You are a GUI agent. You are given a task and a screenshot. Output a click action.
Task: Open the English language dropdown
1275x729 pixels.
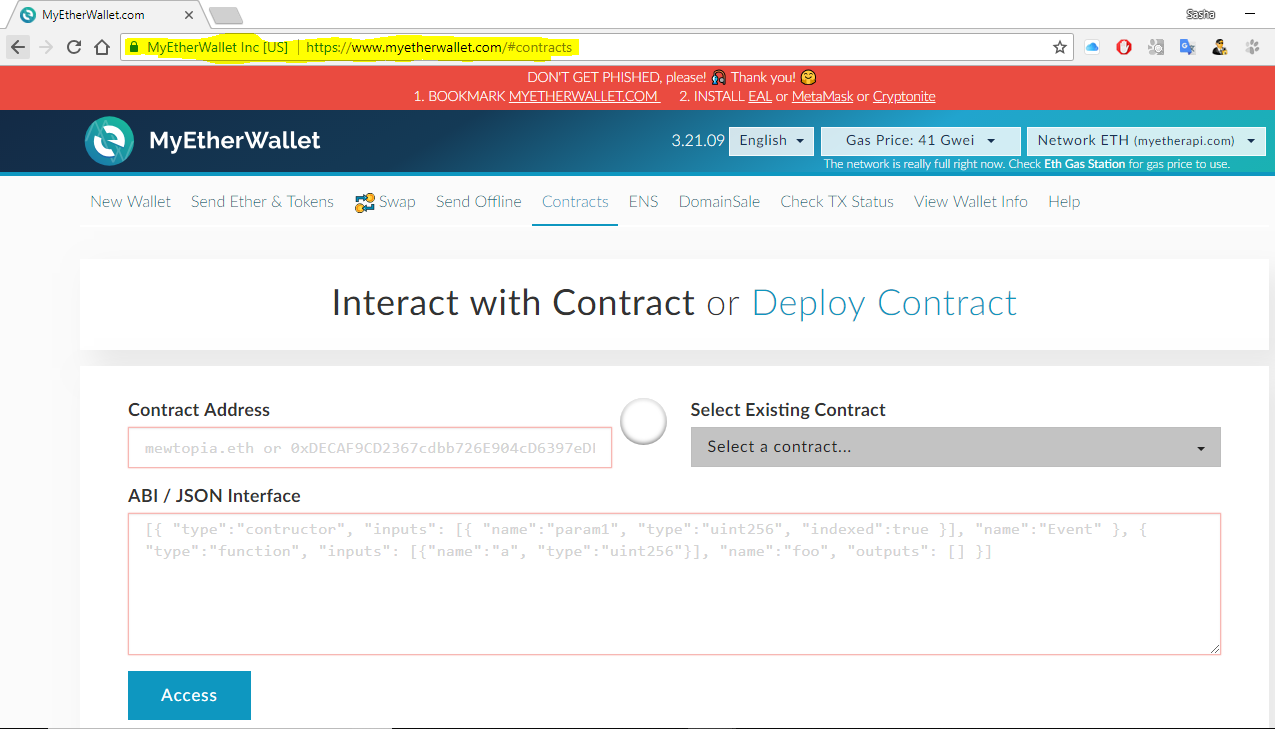[x=771, y=141]
